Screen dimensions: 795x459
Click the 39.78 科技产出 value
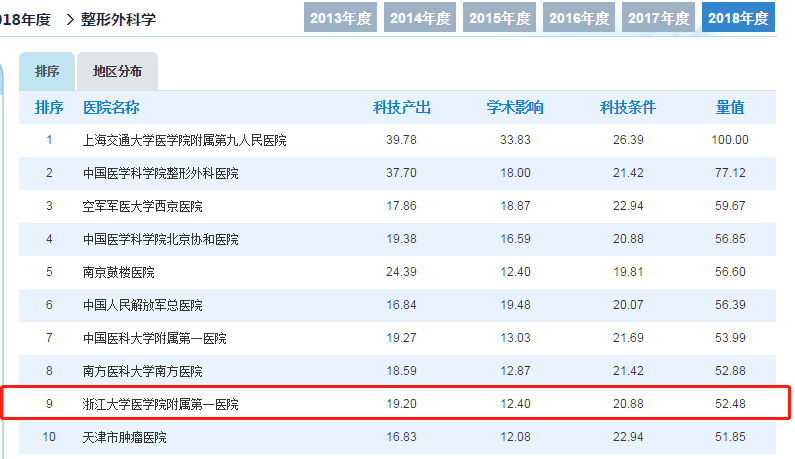(x=402, y=140)
